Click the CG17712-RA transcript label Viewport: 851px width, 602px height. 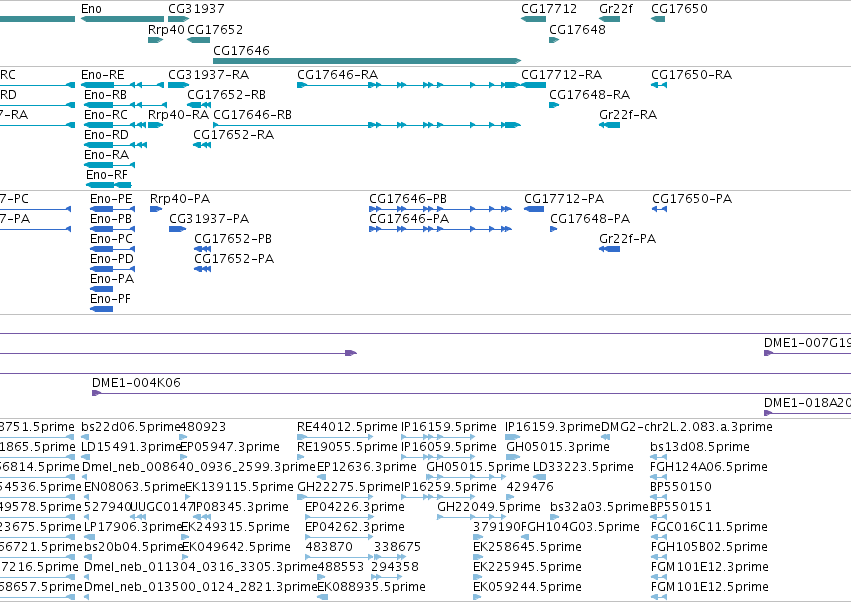(562, 75)
